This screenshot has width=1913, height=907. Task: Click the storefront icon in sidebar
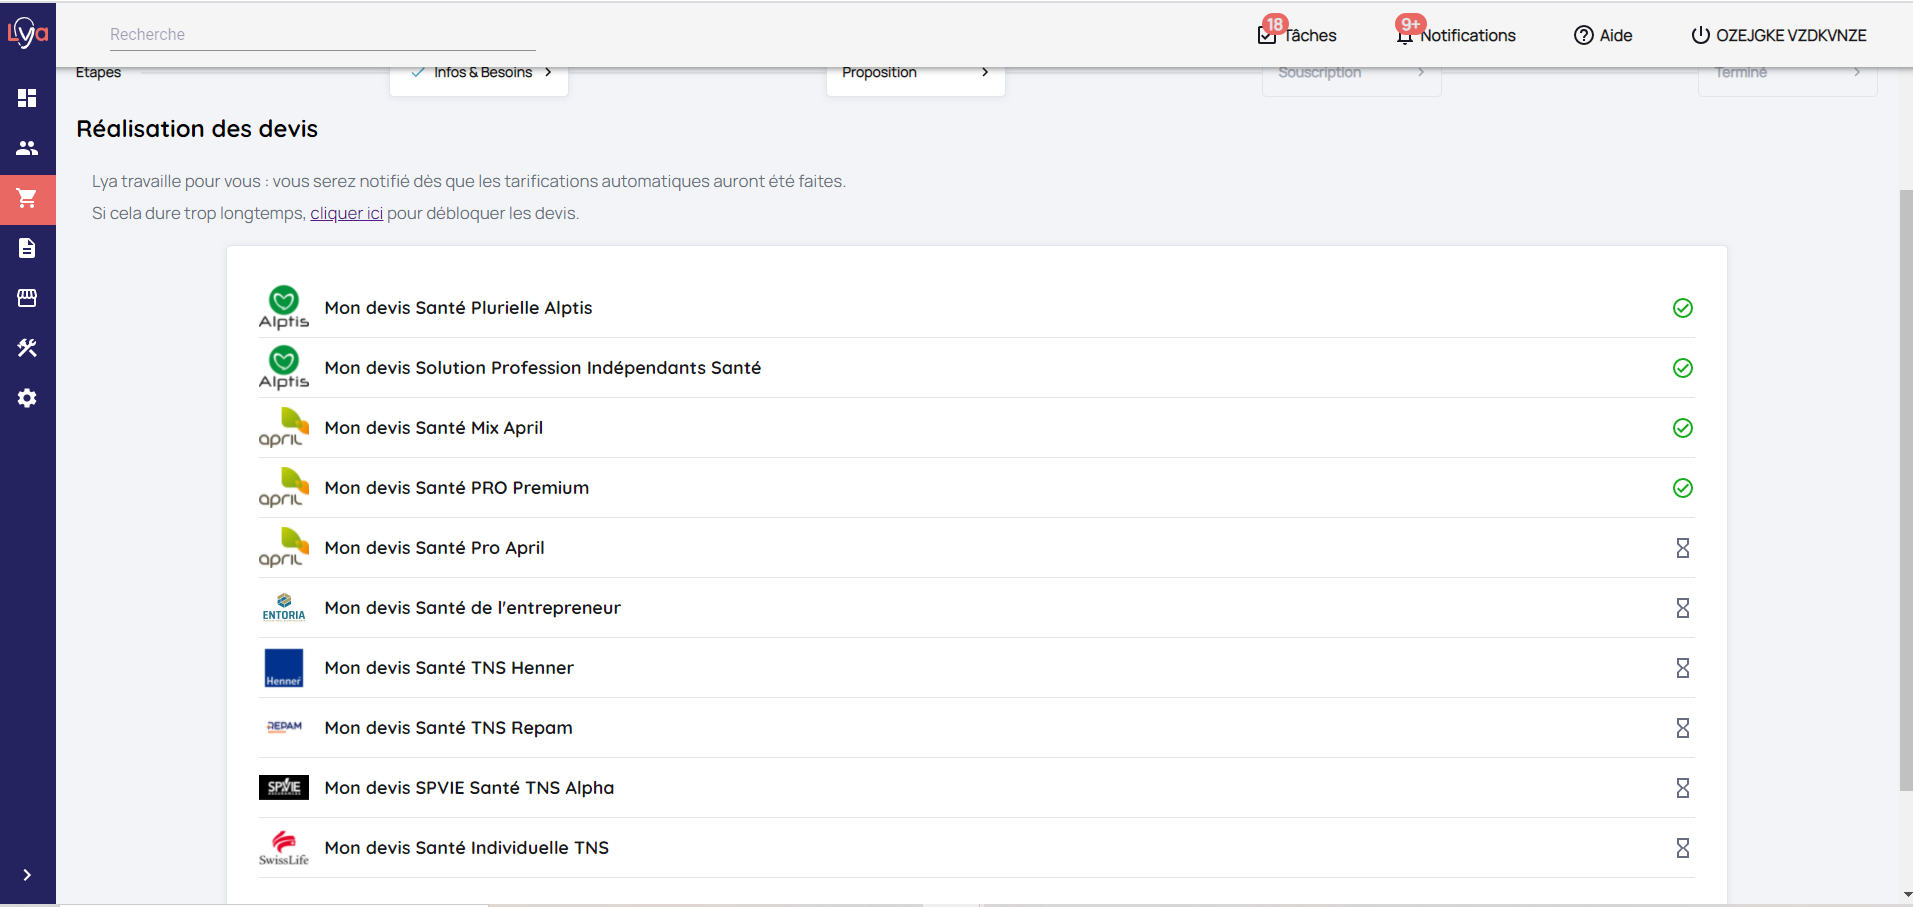point(27,298)
